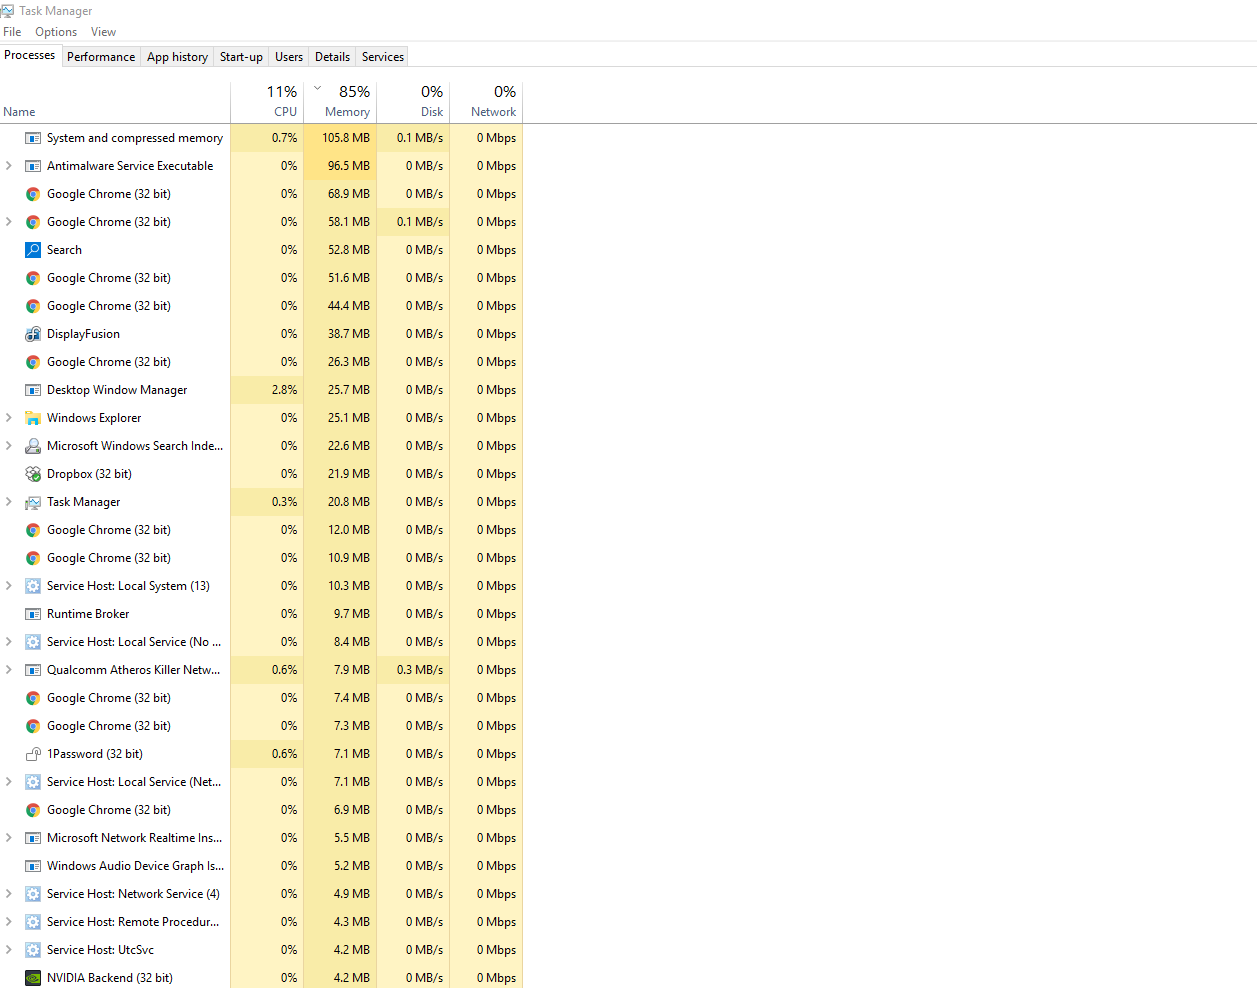Screen dimensions: 1257x988
Task: Click the Windows Explorer folder icon
Action: (33, 418)
